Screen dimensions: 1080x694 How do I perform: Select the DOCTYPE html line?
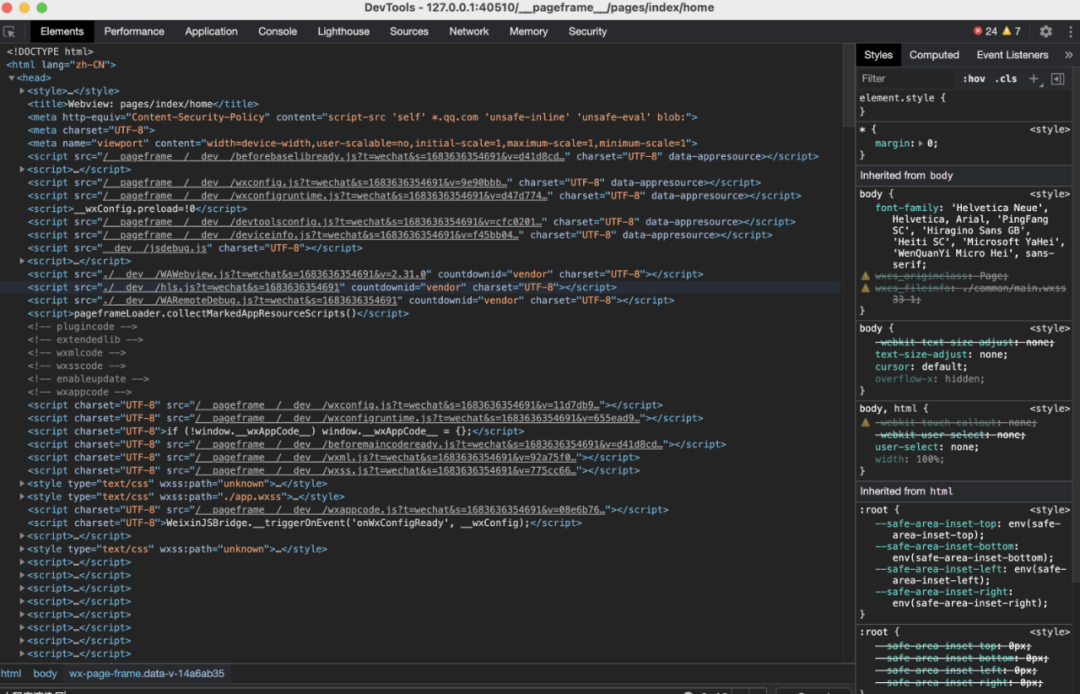(x=50, y=52)
